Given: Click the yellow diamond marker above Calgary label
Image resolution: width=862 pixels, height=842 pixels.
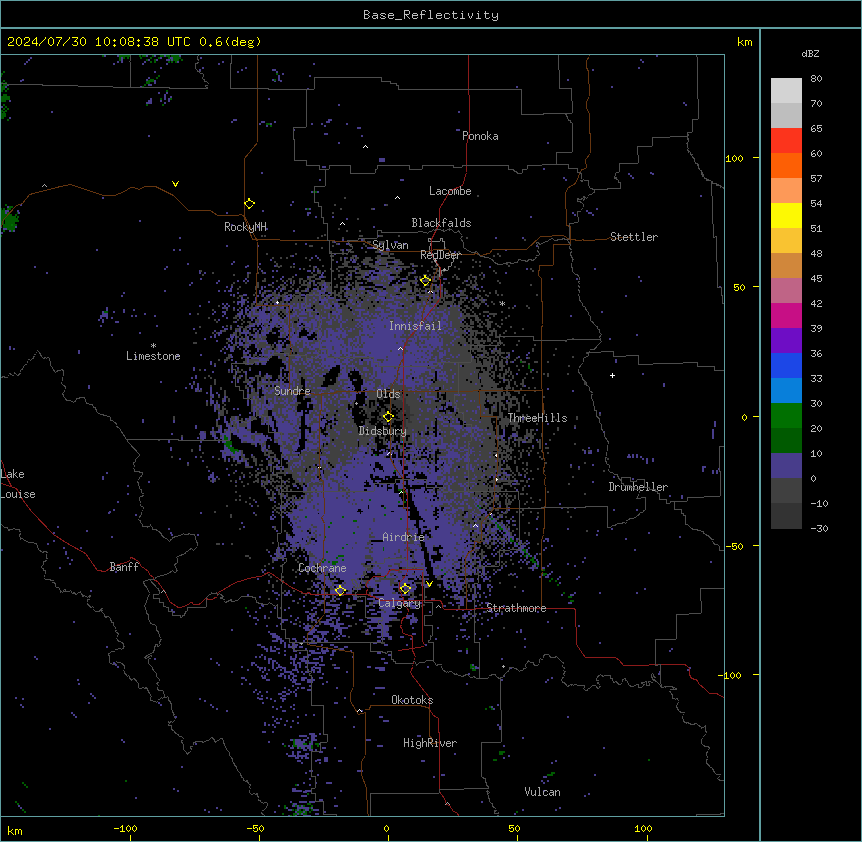Looking at the screenshot, I should click(x=405, y=589).
